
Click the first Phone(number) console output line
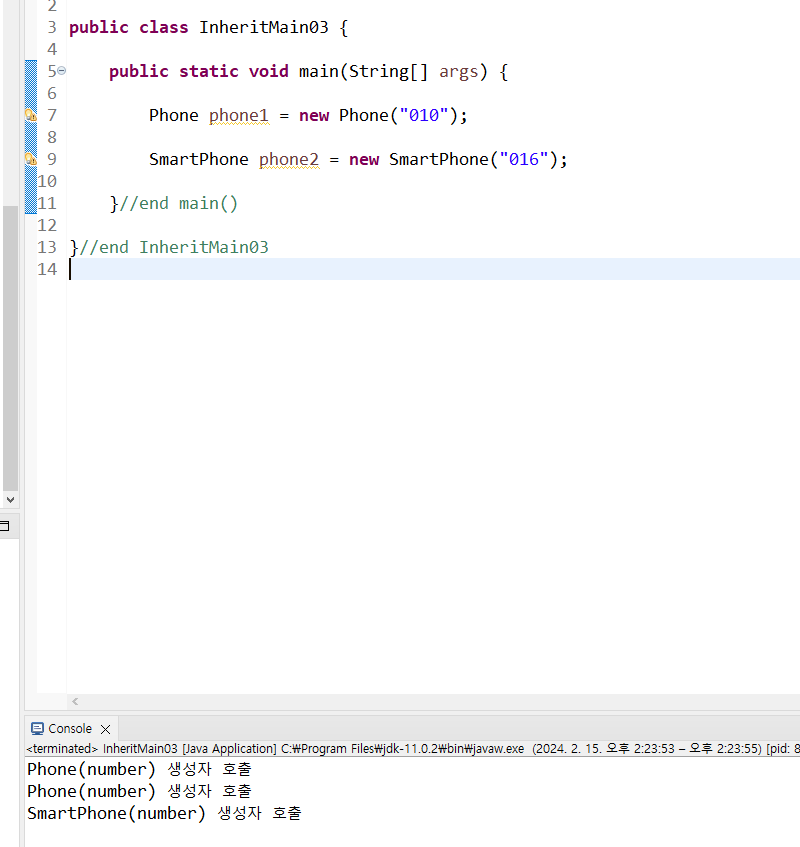pyautogui.click(x=139, y=769)
